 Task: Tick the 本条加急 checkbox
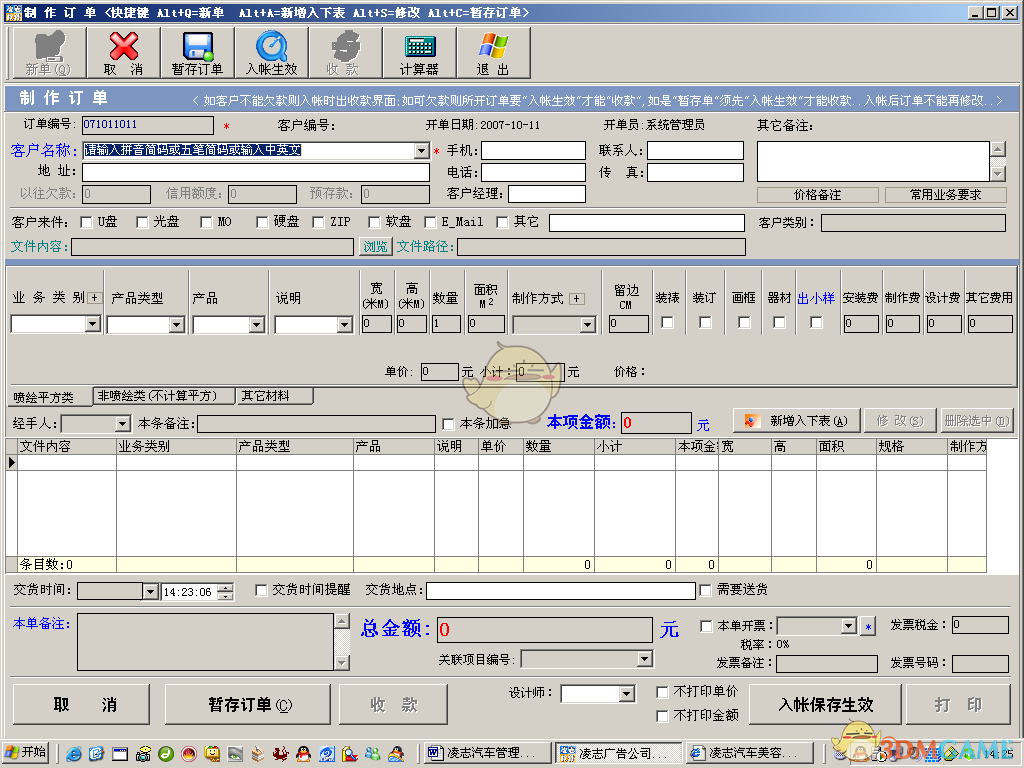(x=448, y=423)
